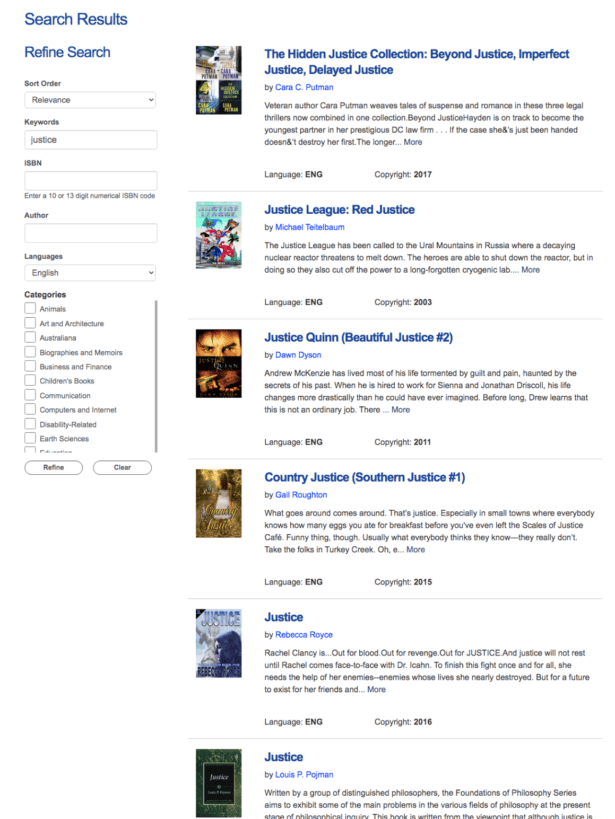
Task: Click Copyright: 2016 text
Action: coord(403,722)
